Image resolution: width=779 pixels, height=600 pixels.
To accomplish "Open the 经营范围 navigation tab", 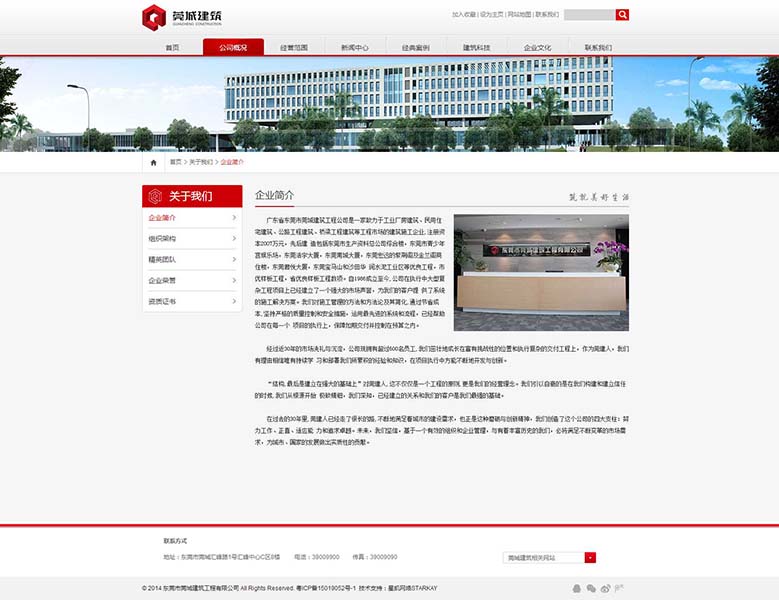I will 294,47.
